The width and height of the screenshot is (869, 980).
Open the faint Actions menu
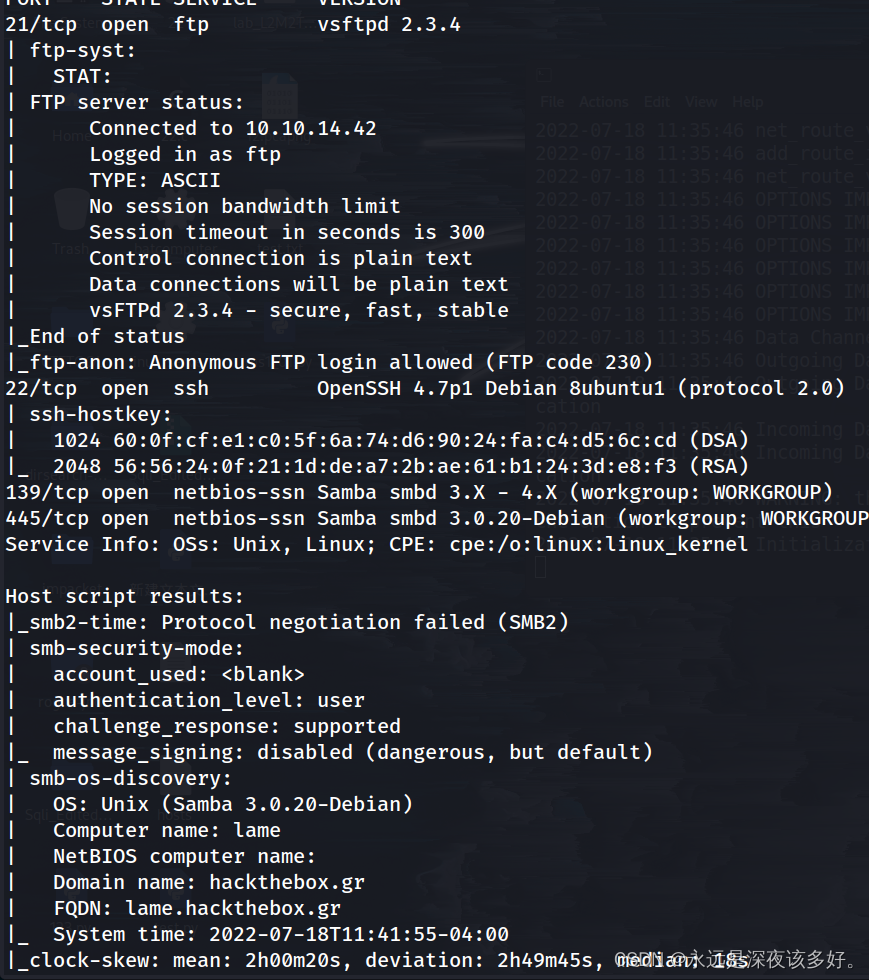point(603,102)
